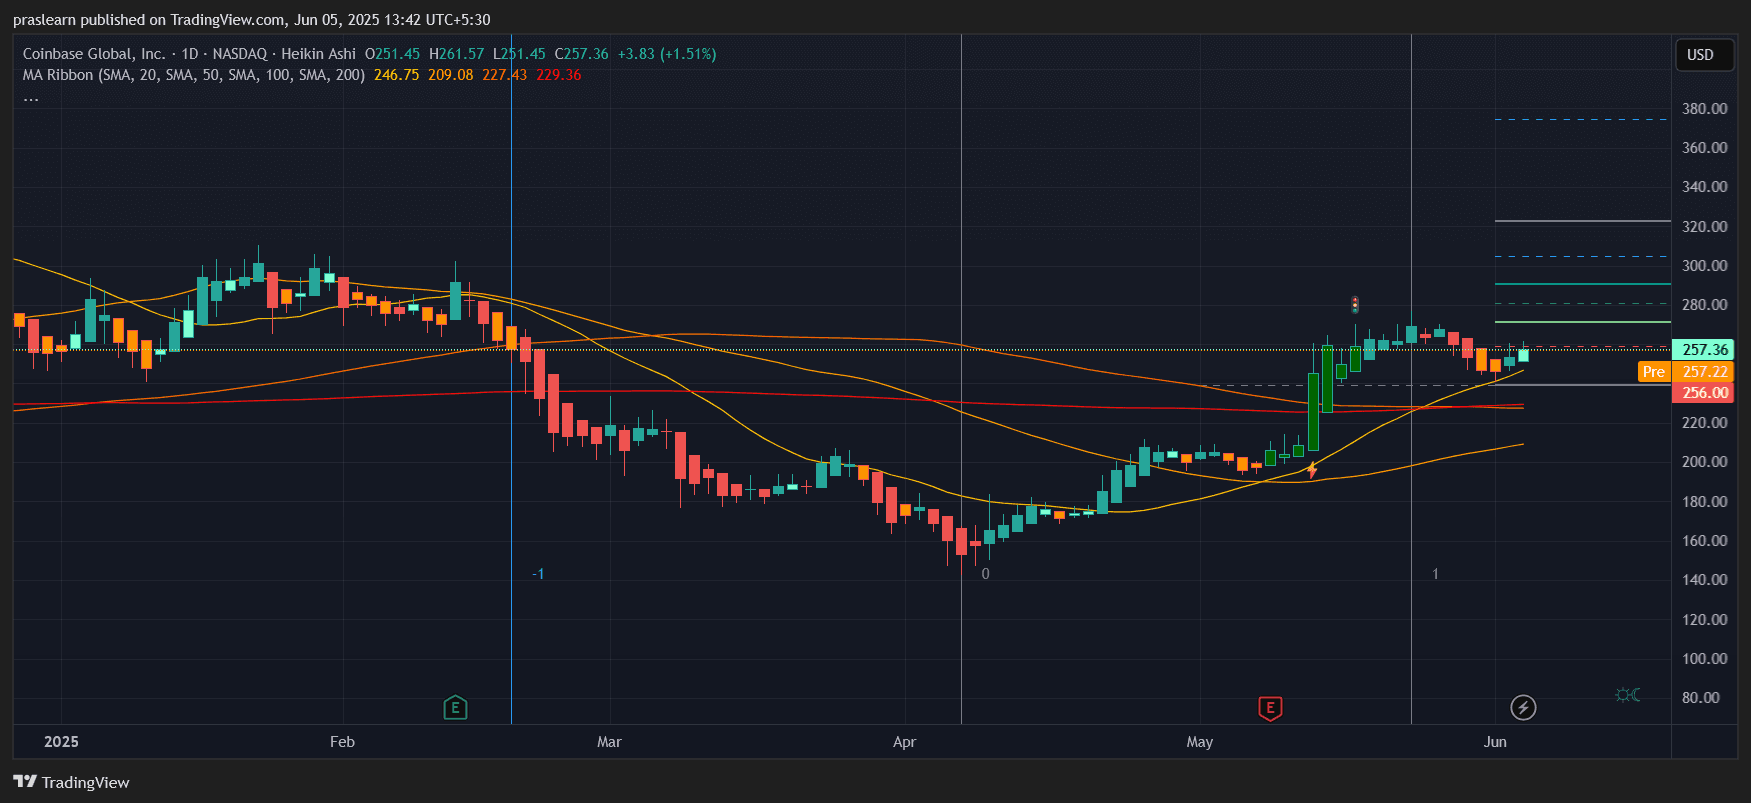Click the 80.00 price axis label
This screenshot has height=803, width=1751.
1701,697
